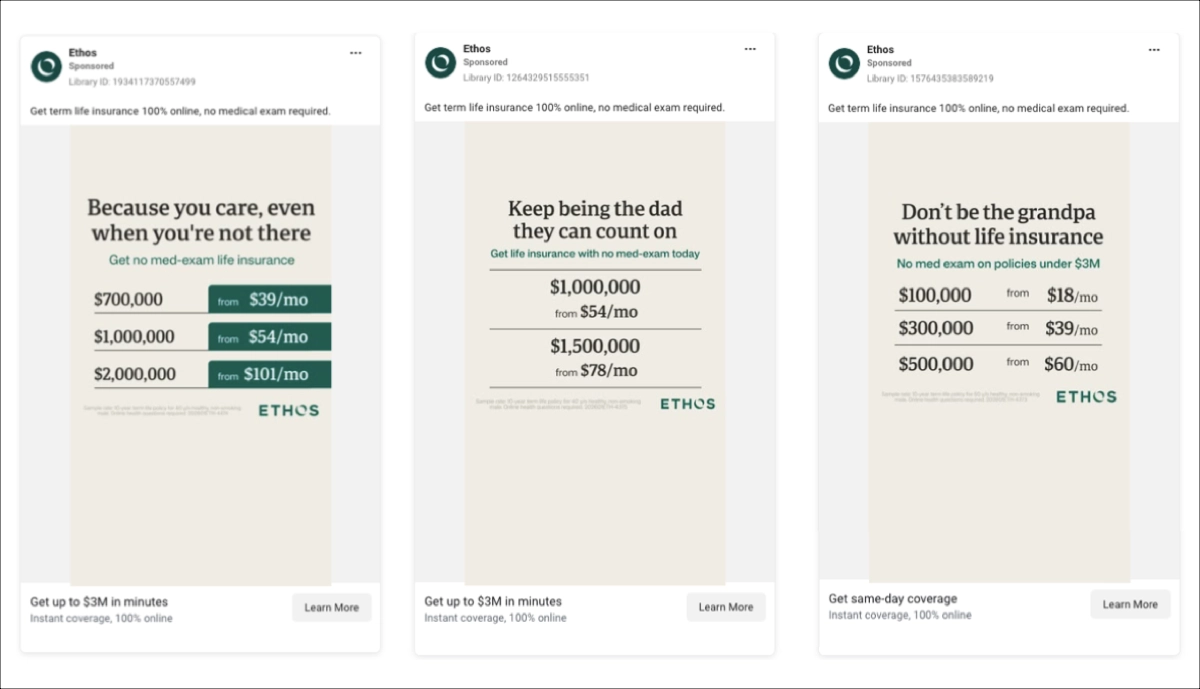Click the Sponsored label on the first ad
1200x689 pixels.
click(91, 64)
